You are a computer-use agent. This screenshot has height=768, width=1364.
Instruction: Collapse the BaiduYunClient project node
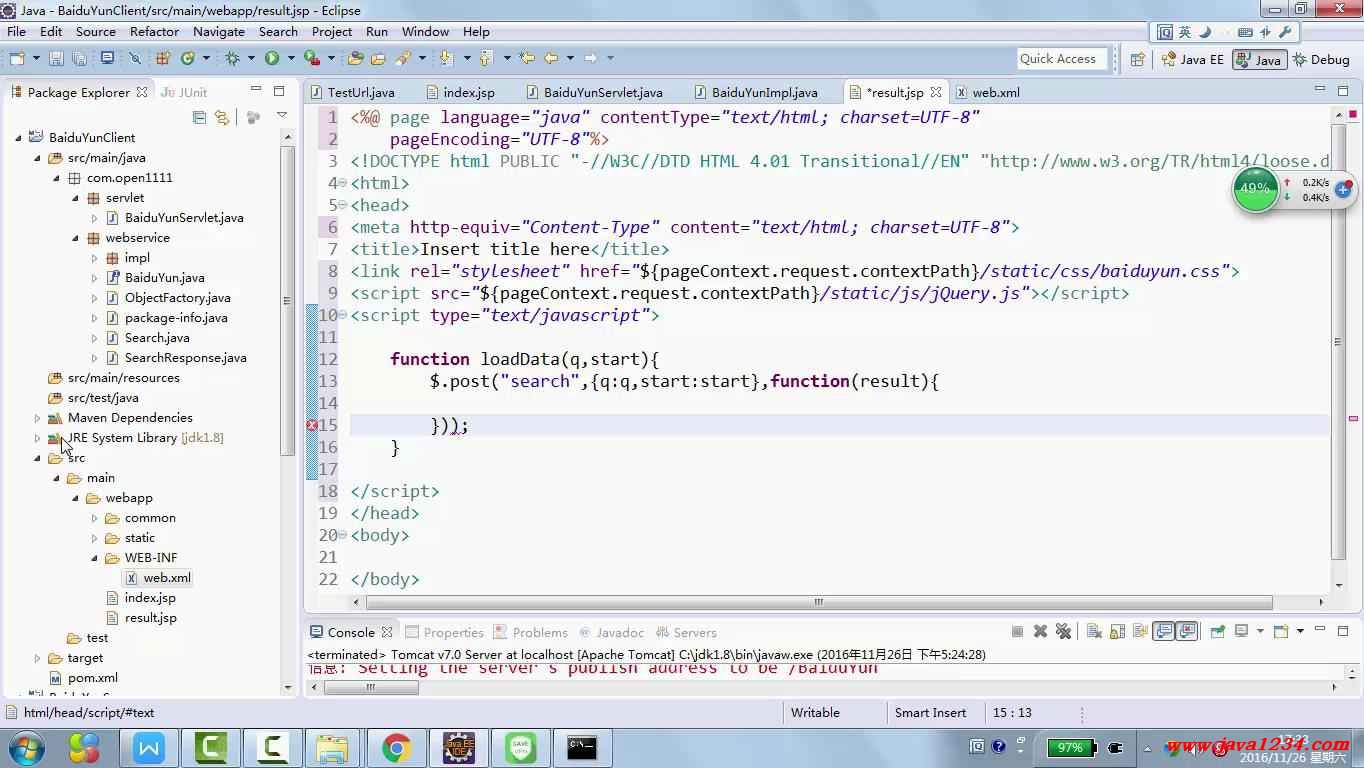(19, 138)
